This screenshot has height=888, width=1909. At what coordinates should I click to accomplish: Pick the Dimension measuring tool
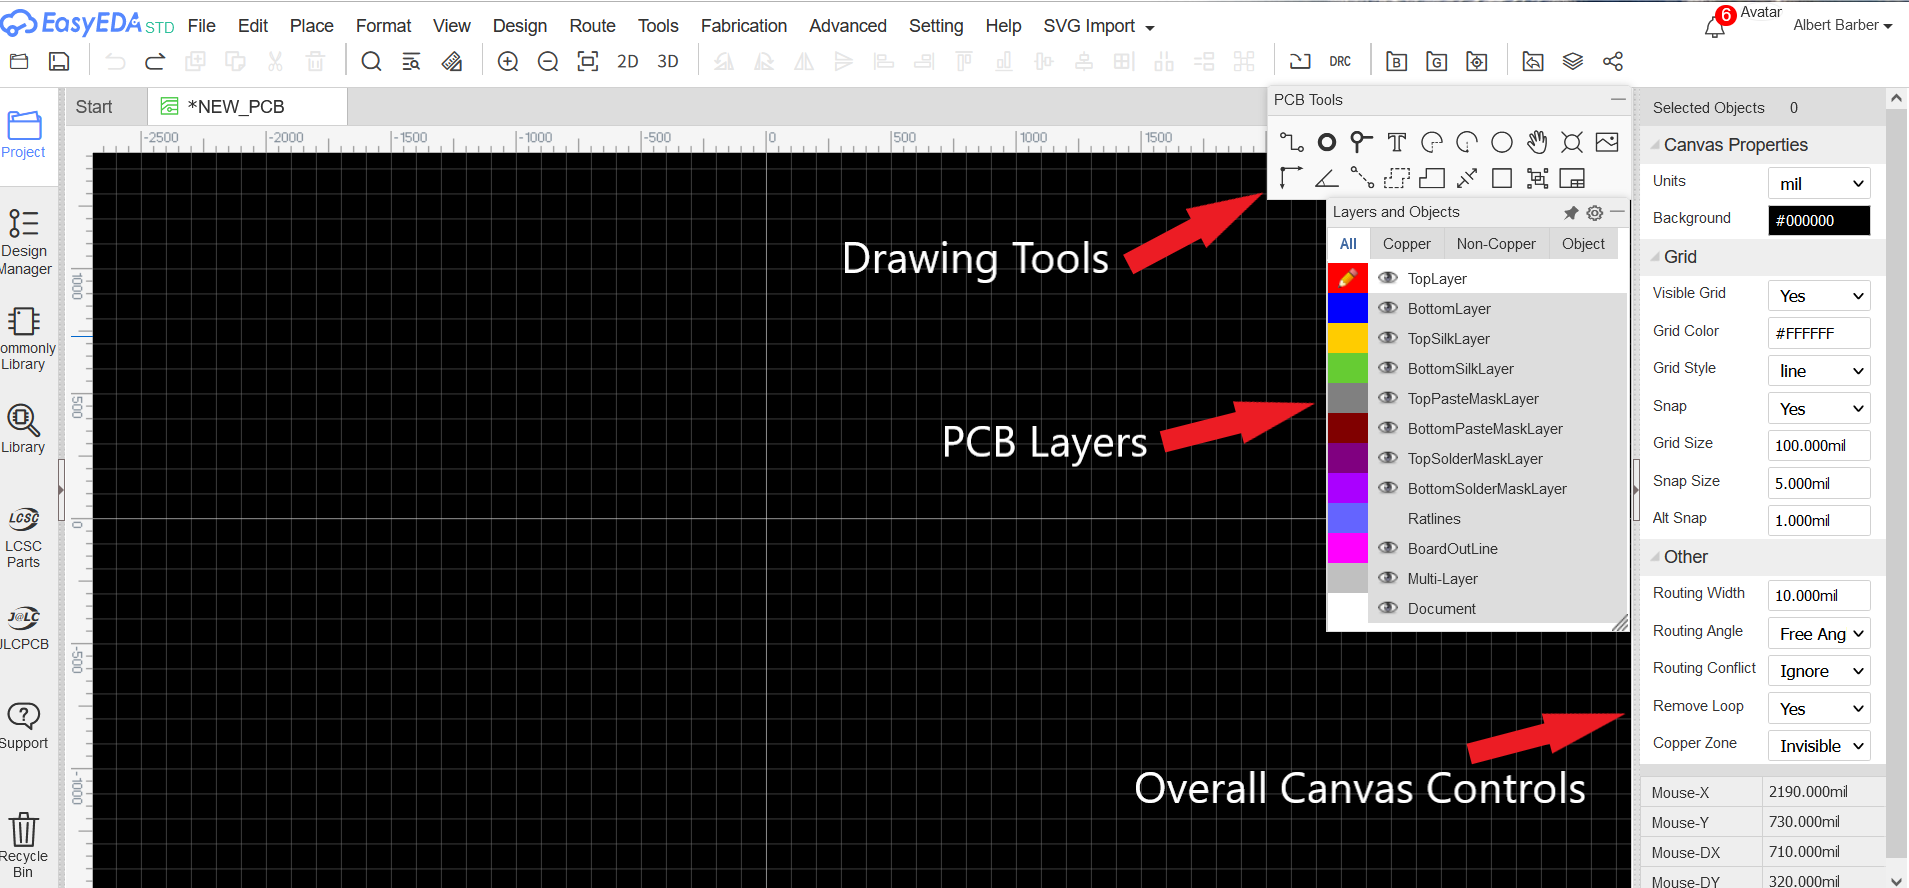pyautogui.click(x=1467, y=178)
